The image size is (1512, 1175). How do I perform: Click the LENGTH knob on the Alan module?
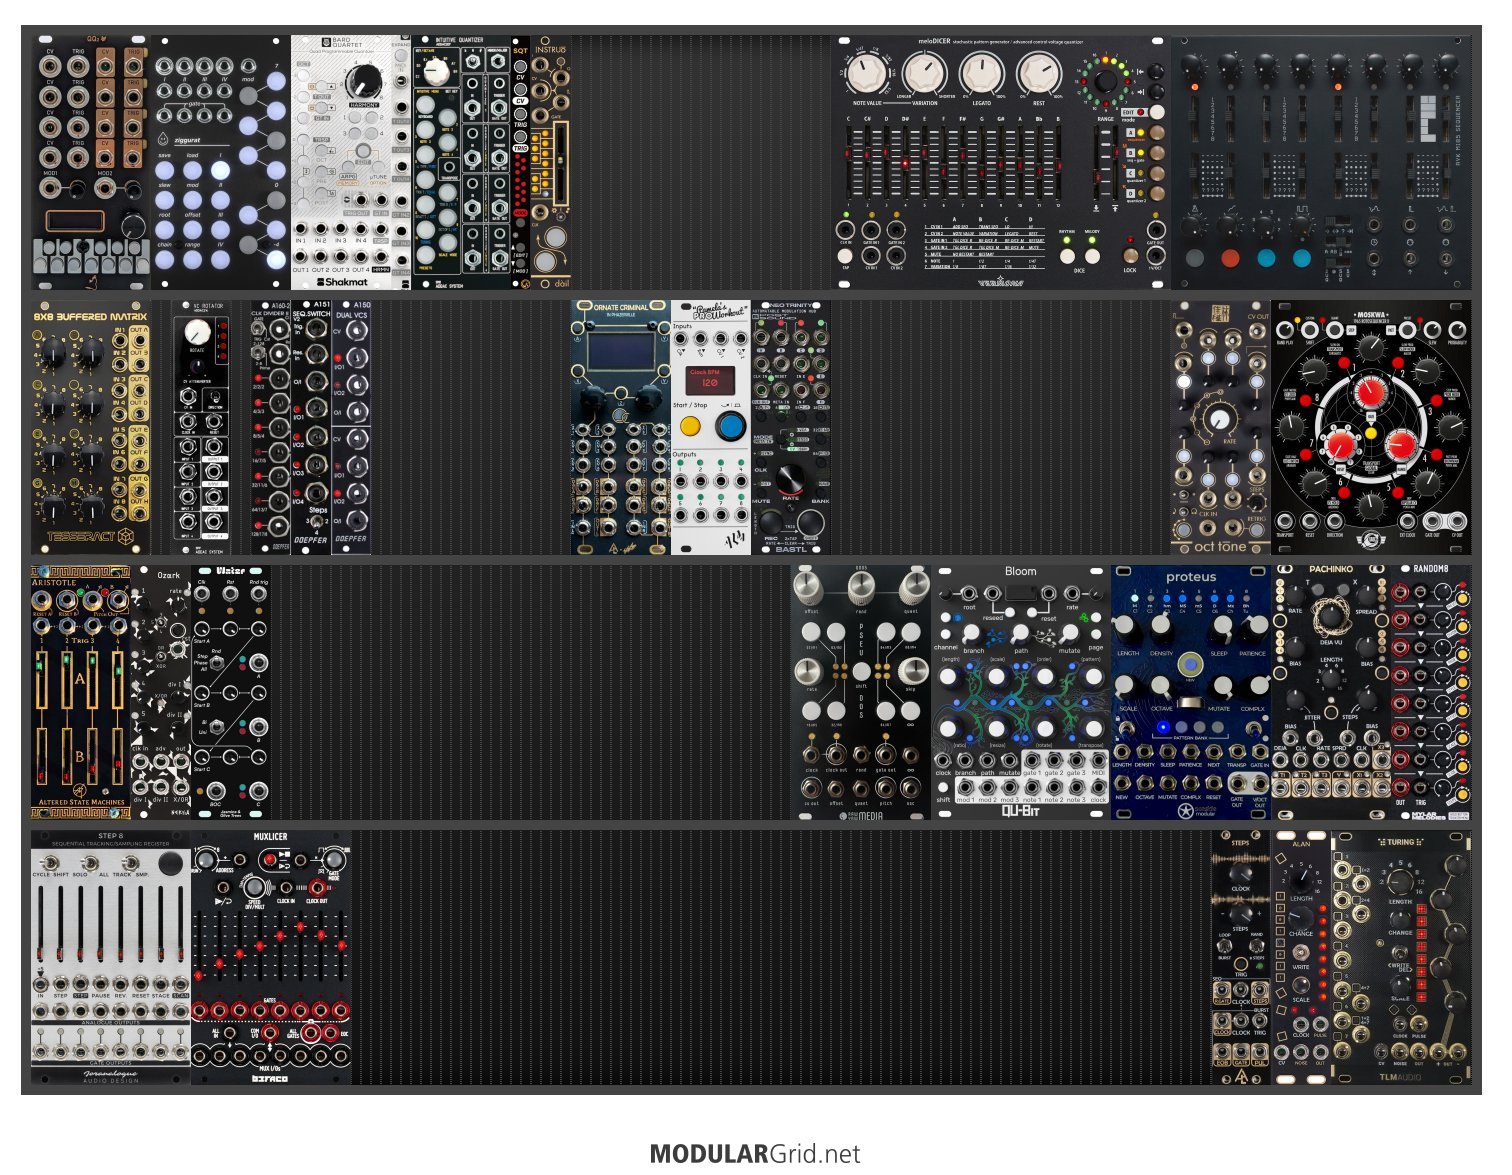[1301, 879]
